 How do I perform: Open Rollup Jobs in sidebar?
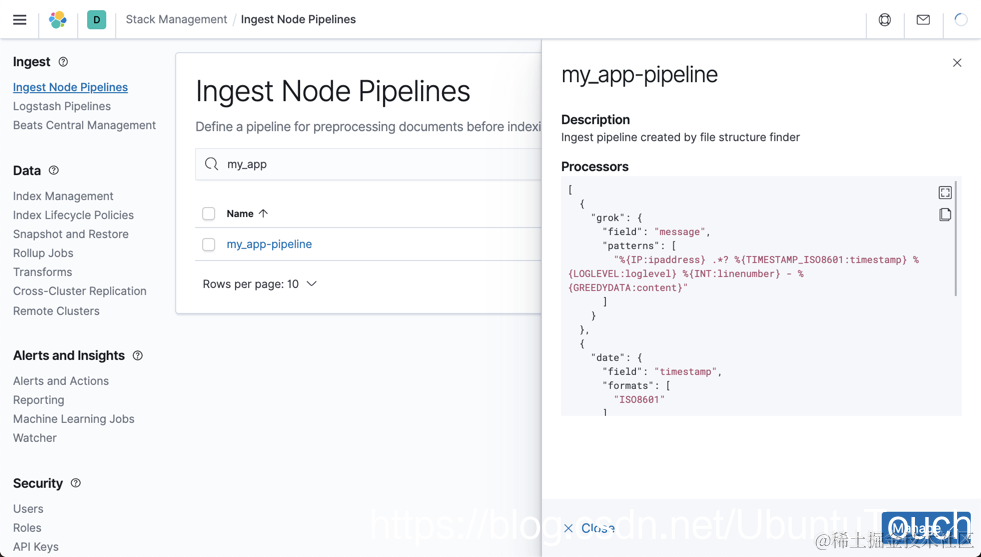coord(43,253)
